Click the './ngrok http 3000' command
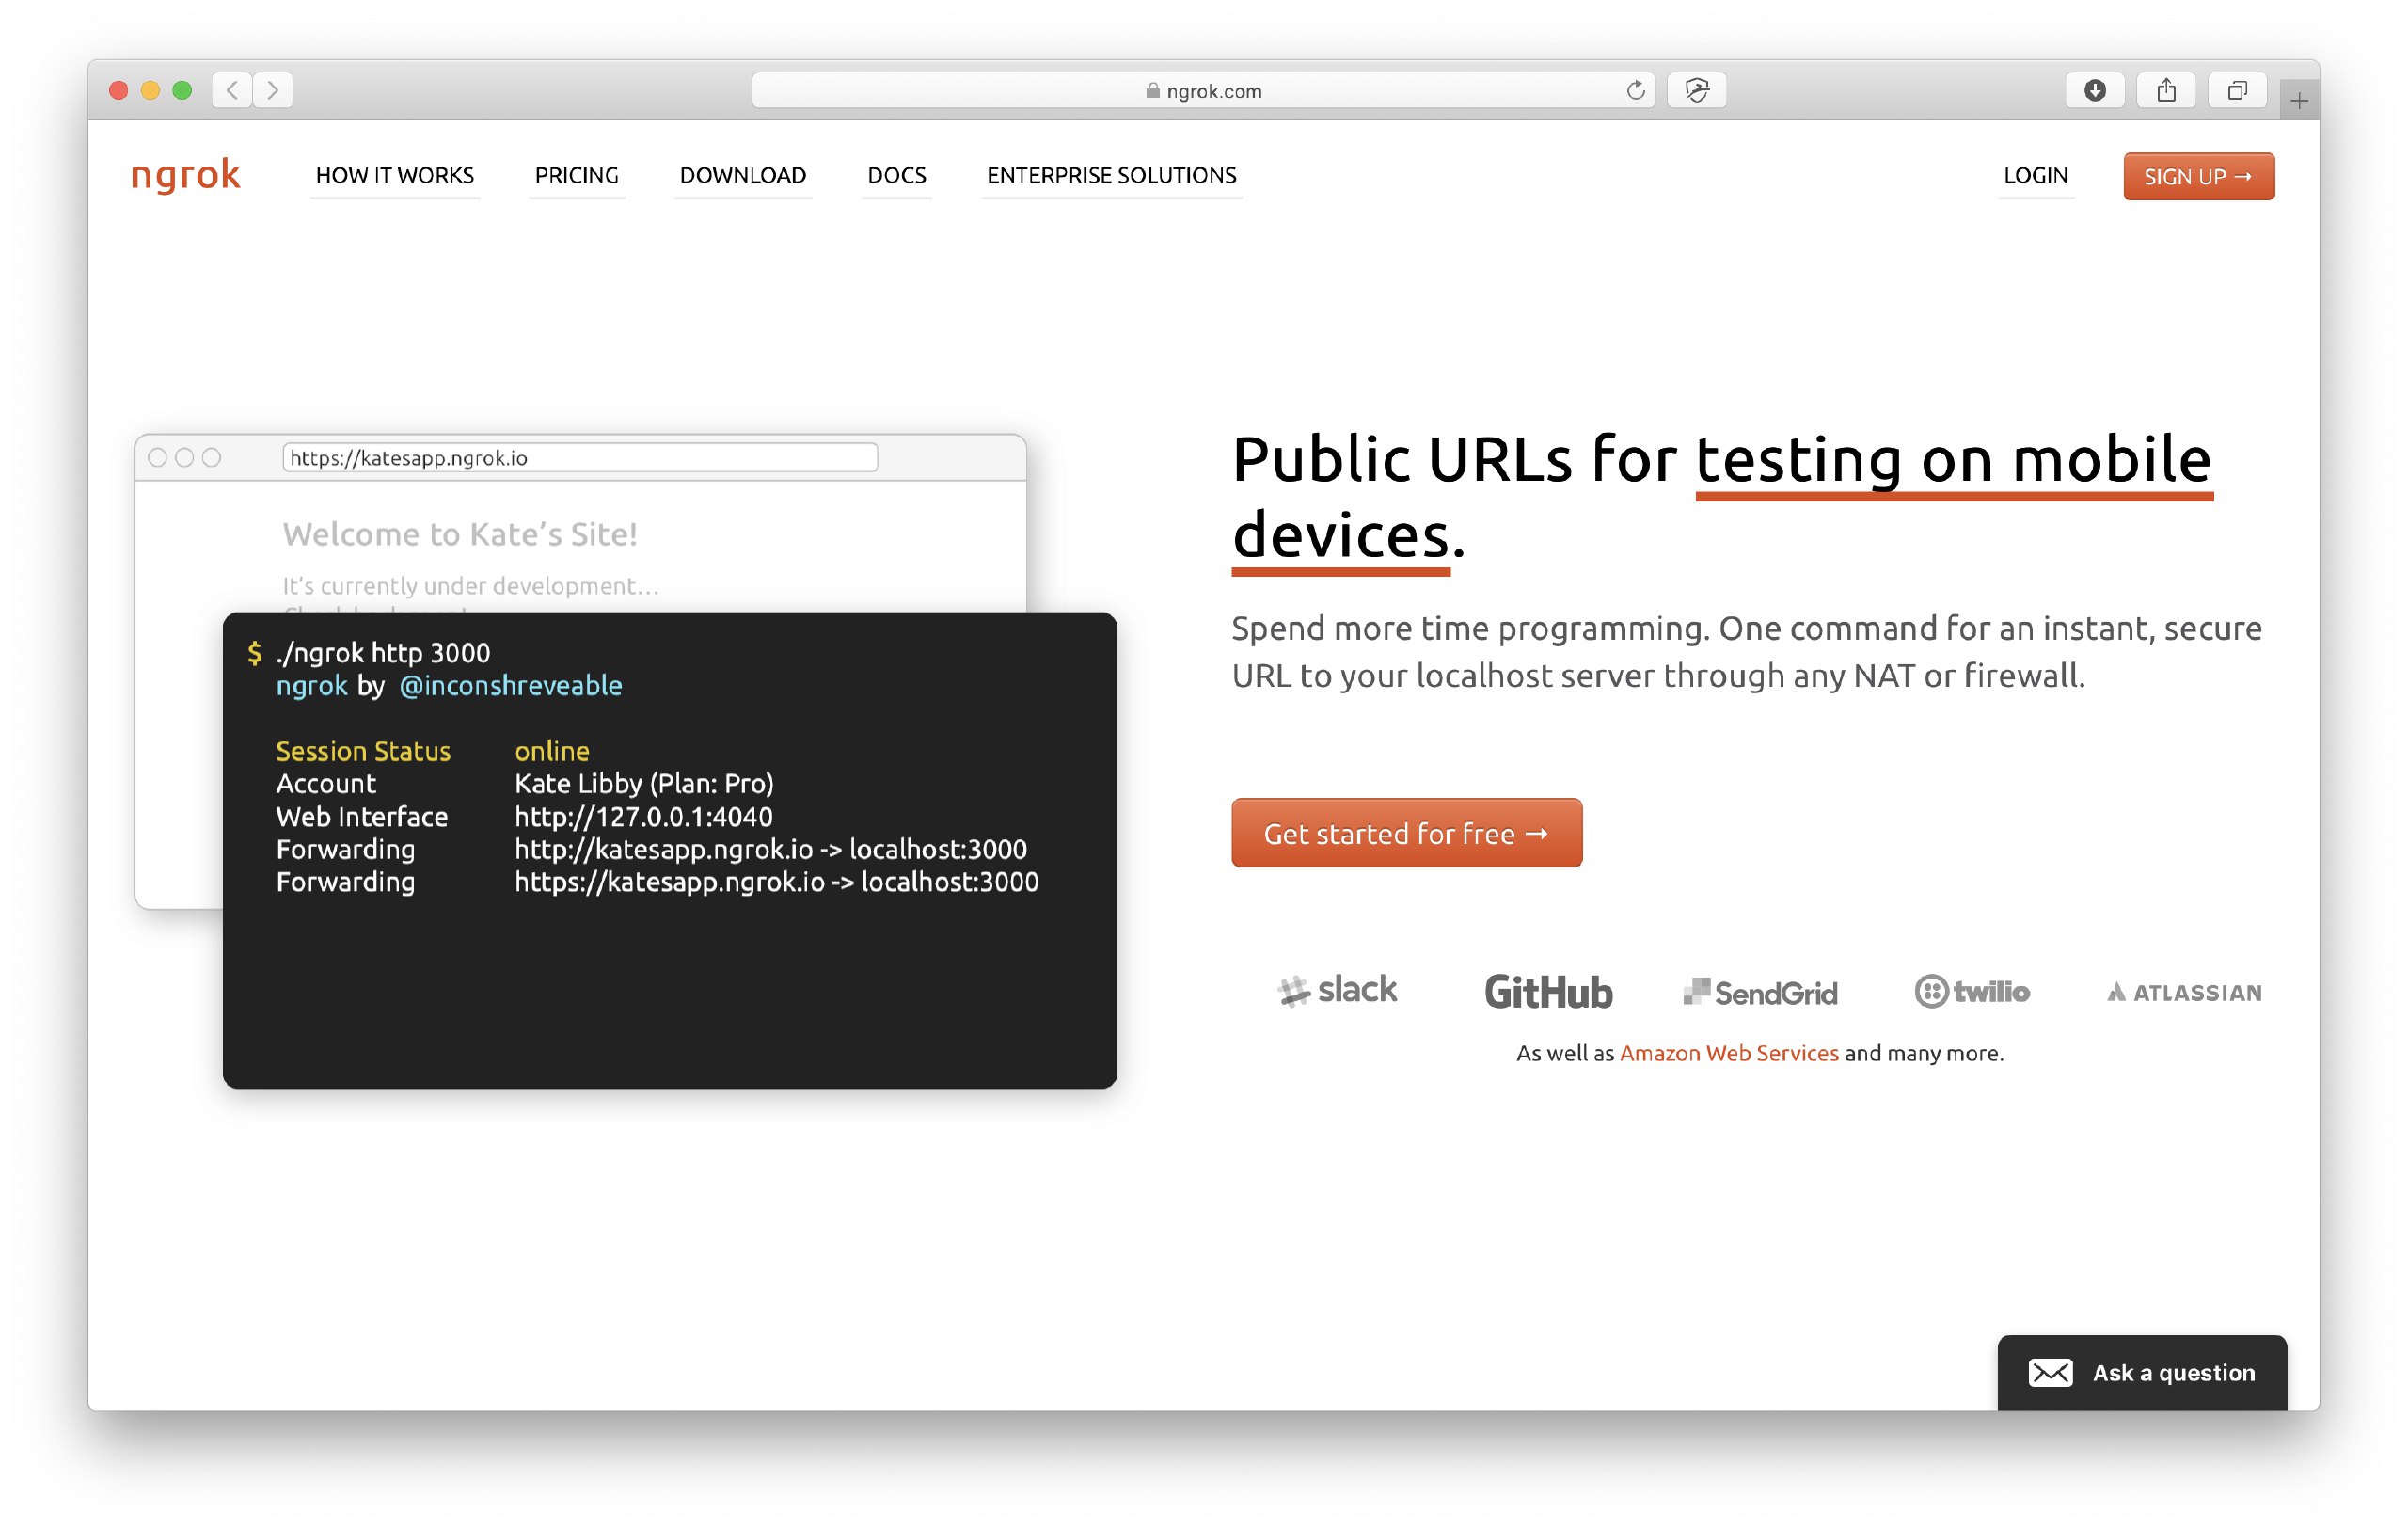The height and width of the screenshot is (1528, 2408). [x=383, y=654]
